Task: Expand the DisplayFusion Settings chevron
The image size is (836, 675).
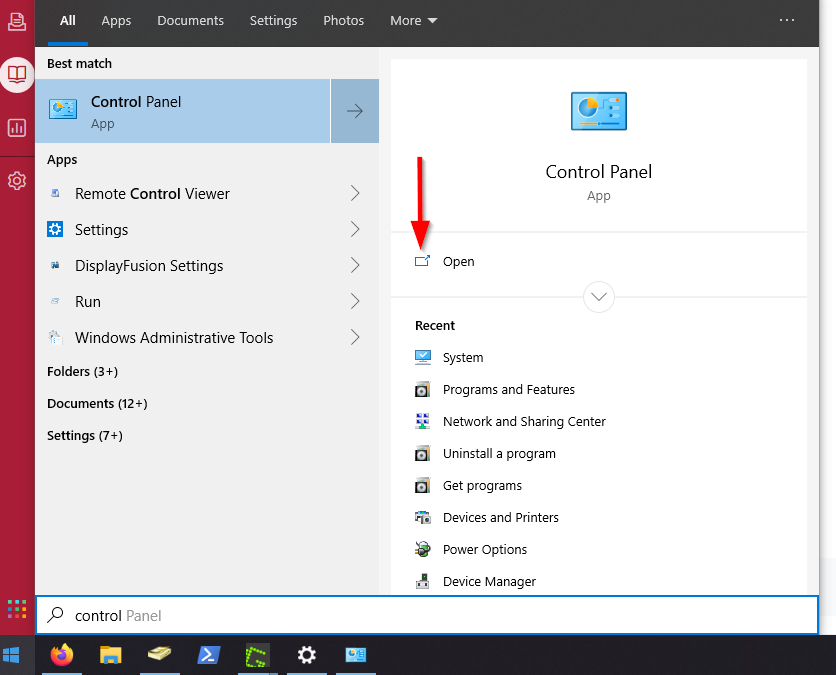Action: tap(355, 265)
